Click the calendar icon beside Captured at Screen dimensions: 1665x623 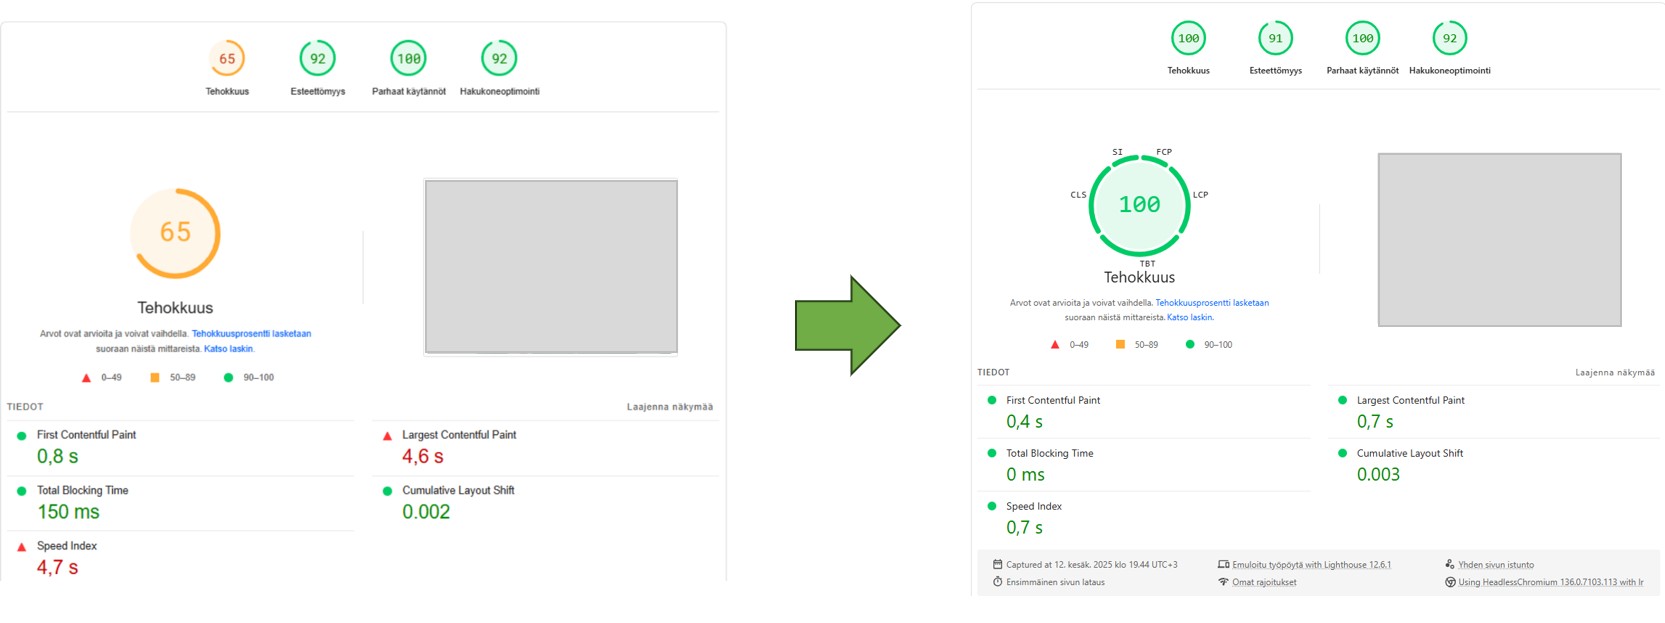point(997,564)
